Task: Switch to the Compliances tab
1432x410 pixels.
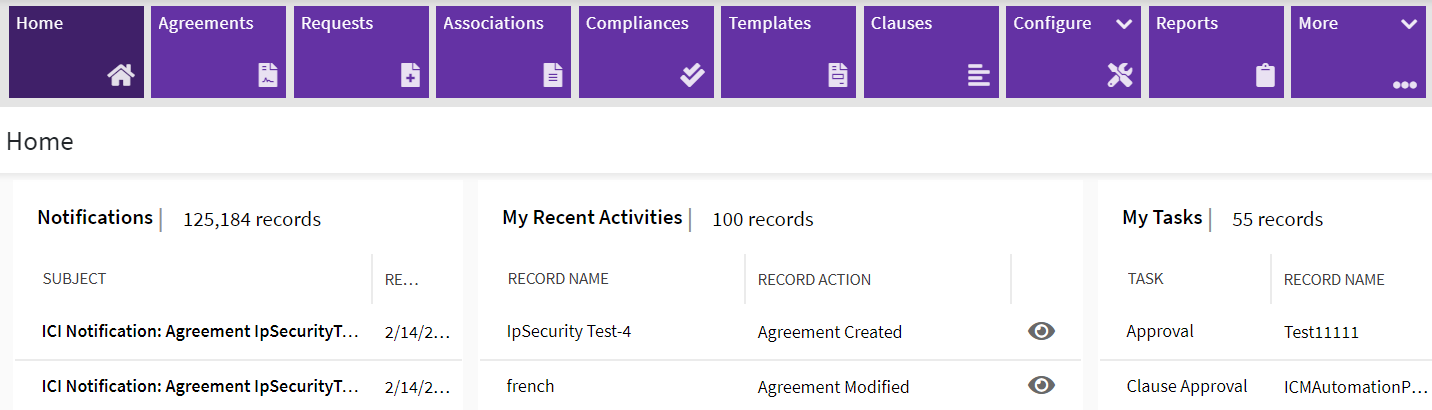Action: click(x=637, y=23)
